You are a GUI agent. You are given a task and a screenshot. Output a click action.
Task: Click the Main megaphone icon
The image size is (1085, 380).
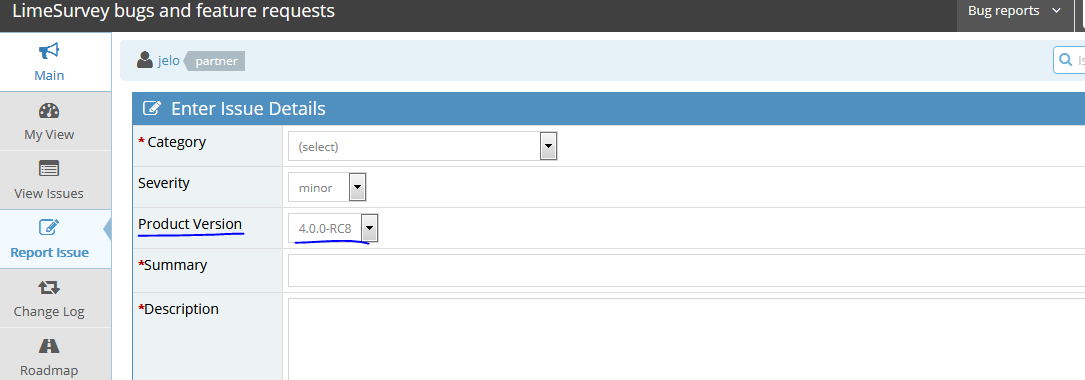(x=49, y=51)
